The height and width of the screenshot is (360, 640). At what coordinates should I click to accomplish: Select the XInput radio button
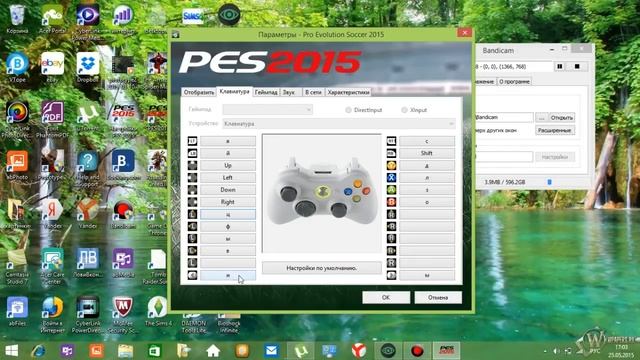[x=404, y=110]
